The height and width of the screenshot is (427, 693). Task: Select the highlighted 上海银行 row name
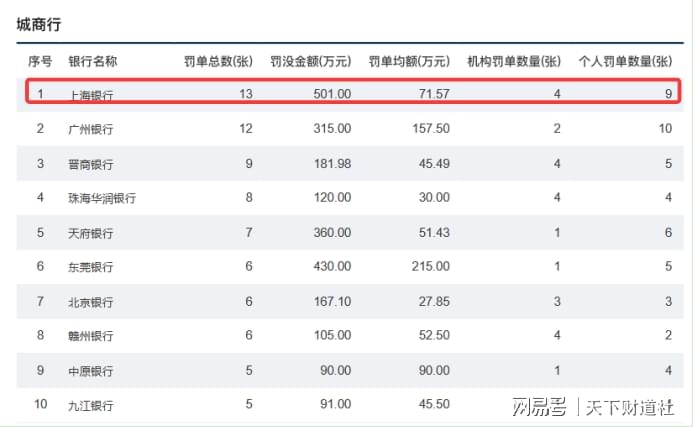click(x=90, y=95)
